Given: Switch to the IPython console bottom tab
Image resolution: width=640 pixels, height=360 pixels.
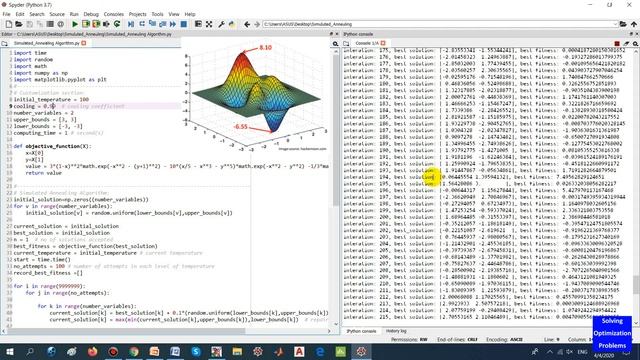Looking at the screenshot, I should pyautogui.click(x=361, y=331).
